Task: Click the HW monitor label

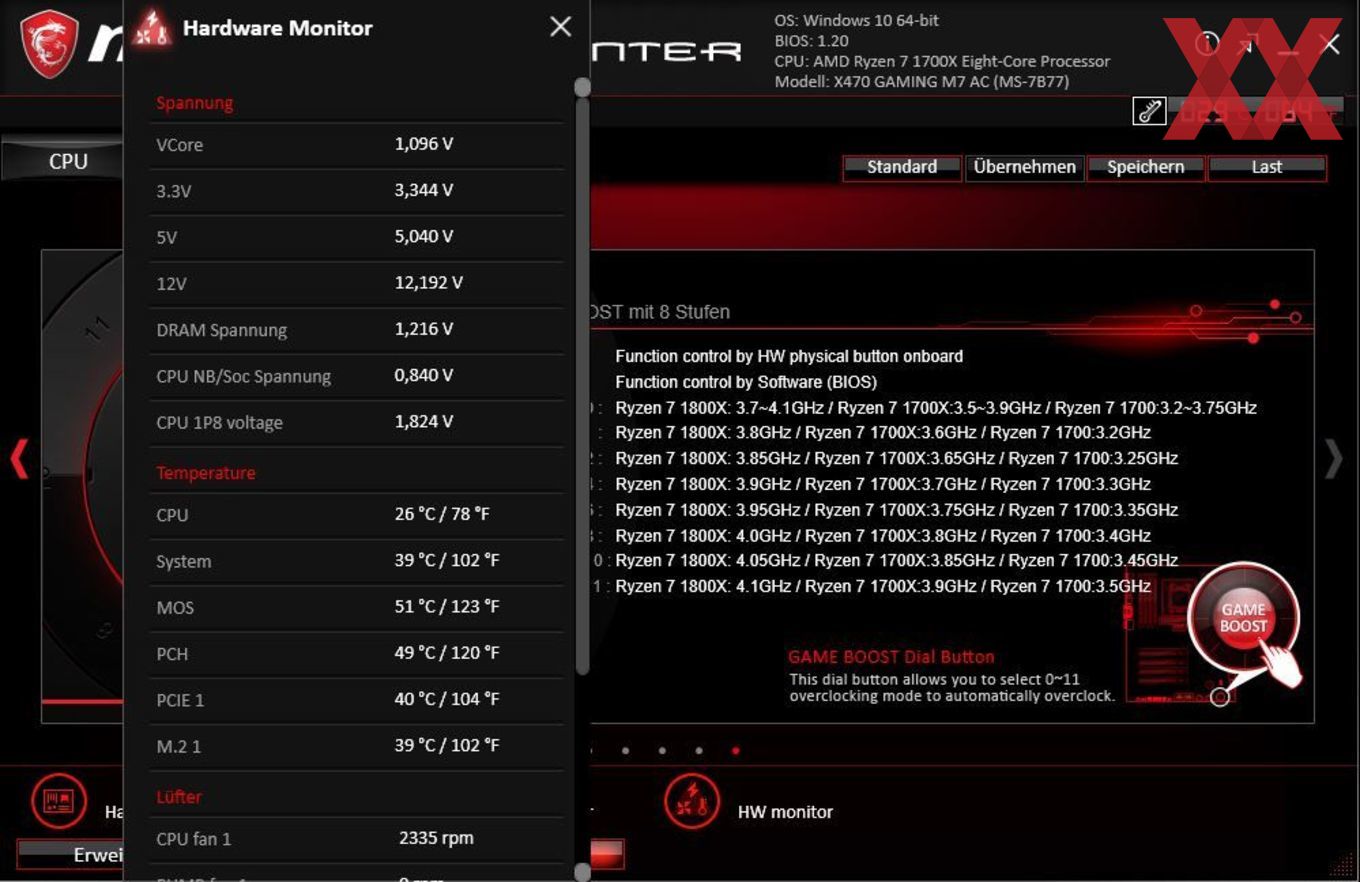Action: click(x=785, y=812)
